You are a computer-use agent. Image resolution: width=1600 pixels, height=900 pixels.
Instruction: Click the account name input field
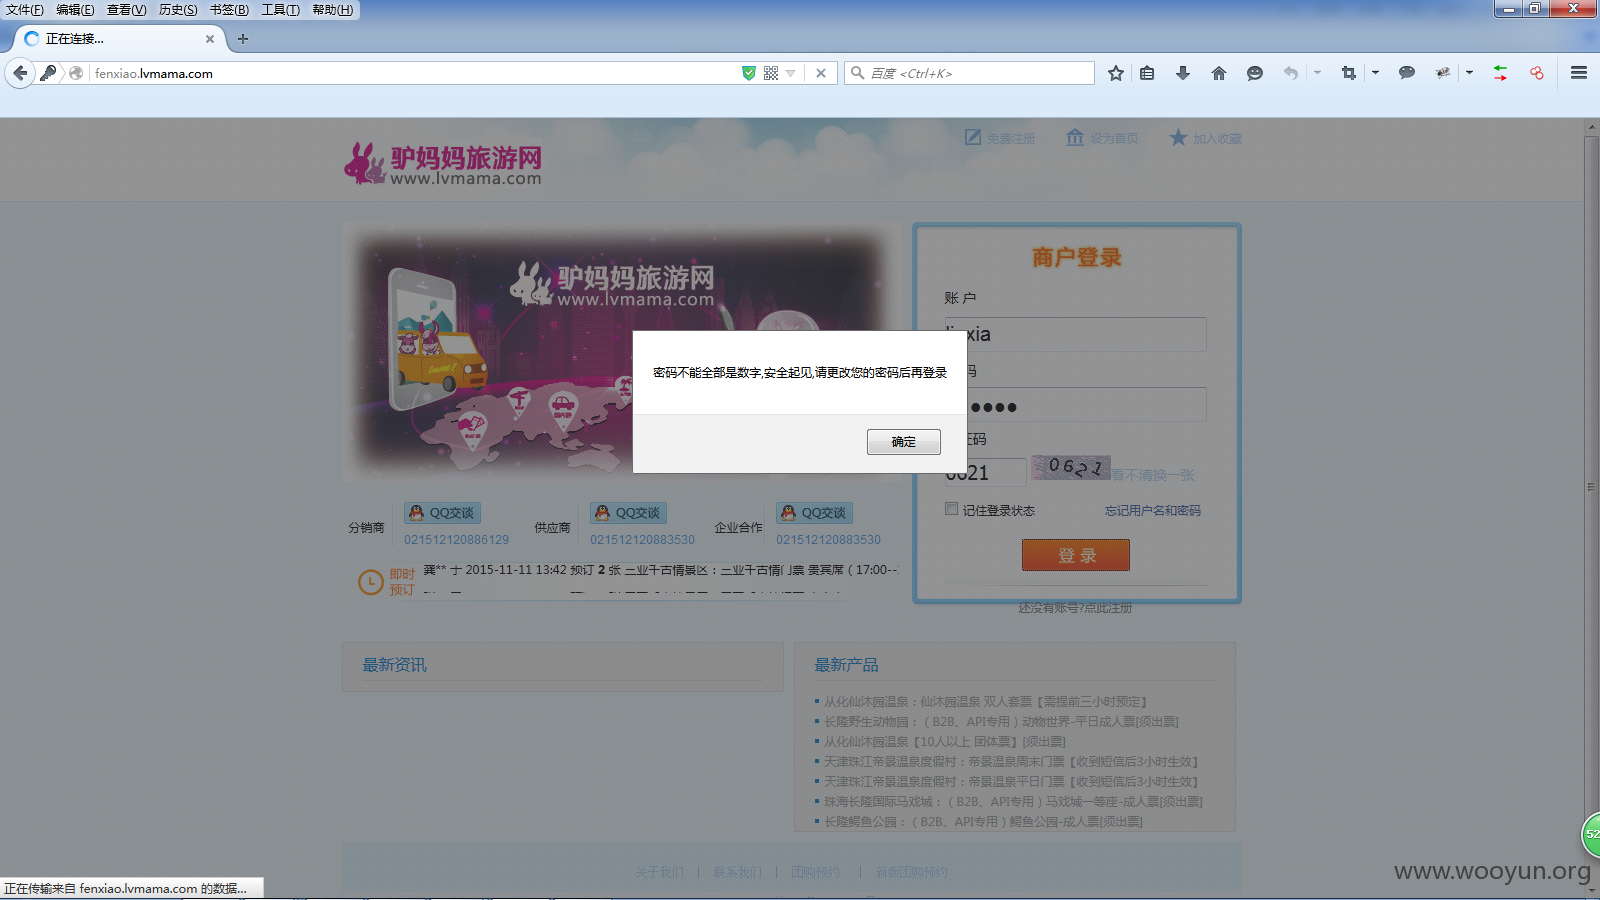(x=1075, y=334)
